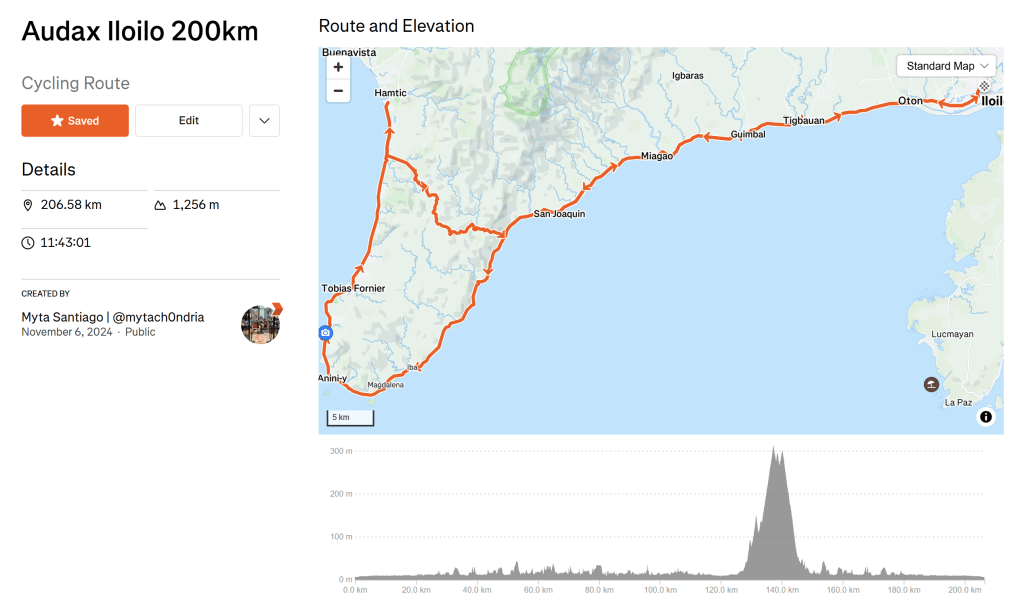This screenshot has height=602, width=1024.
Task: Open the map attribution info icon
Action: pyautogui.click(x=986, y=416)
